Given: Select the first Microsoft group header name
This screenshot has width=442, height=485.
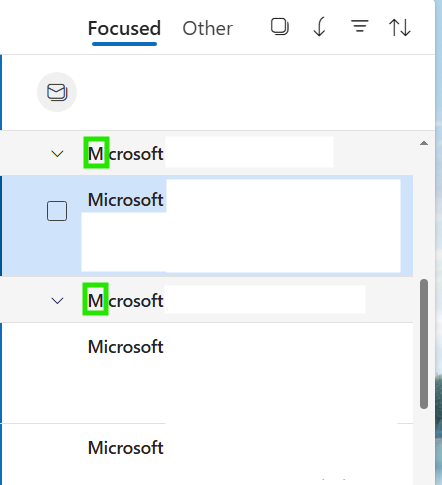Looking at the screenshot, I should click(125, 154).
